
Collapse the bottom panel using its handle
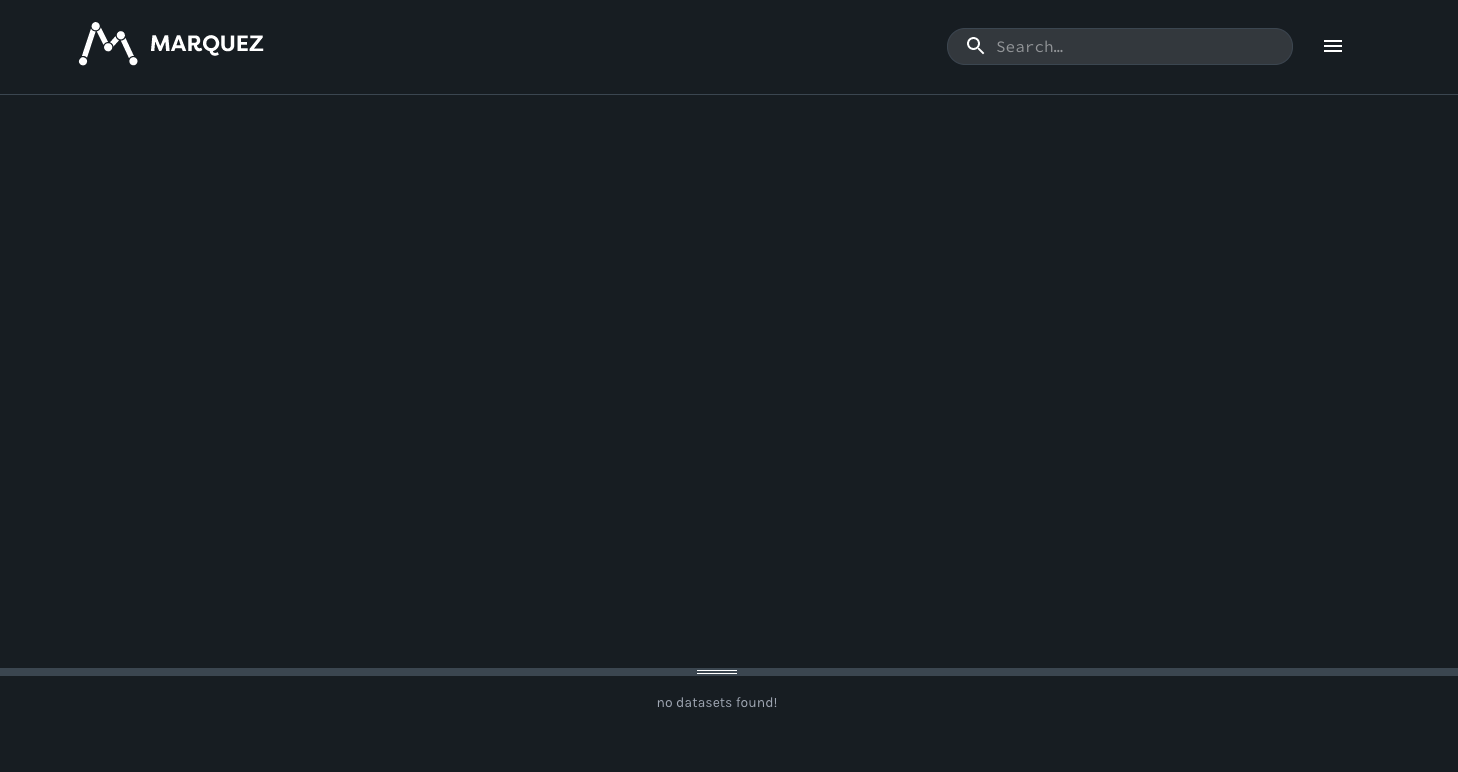[716, 671]
